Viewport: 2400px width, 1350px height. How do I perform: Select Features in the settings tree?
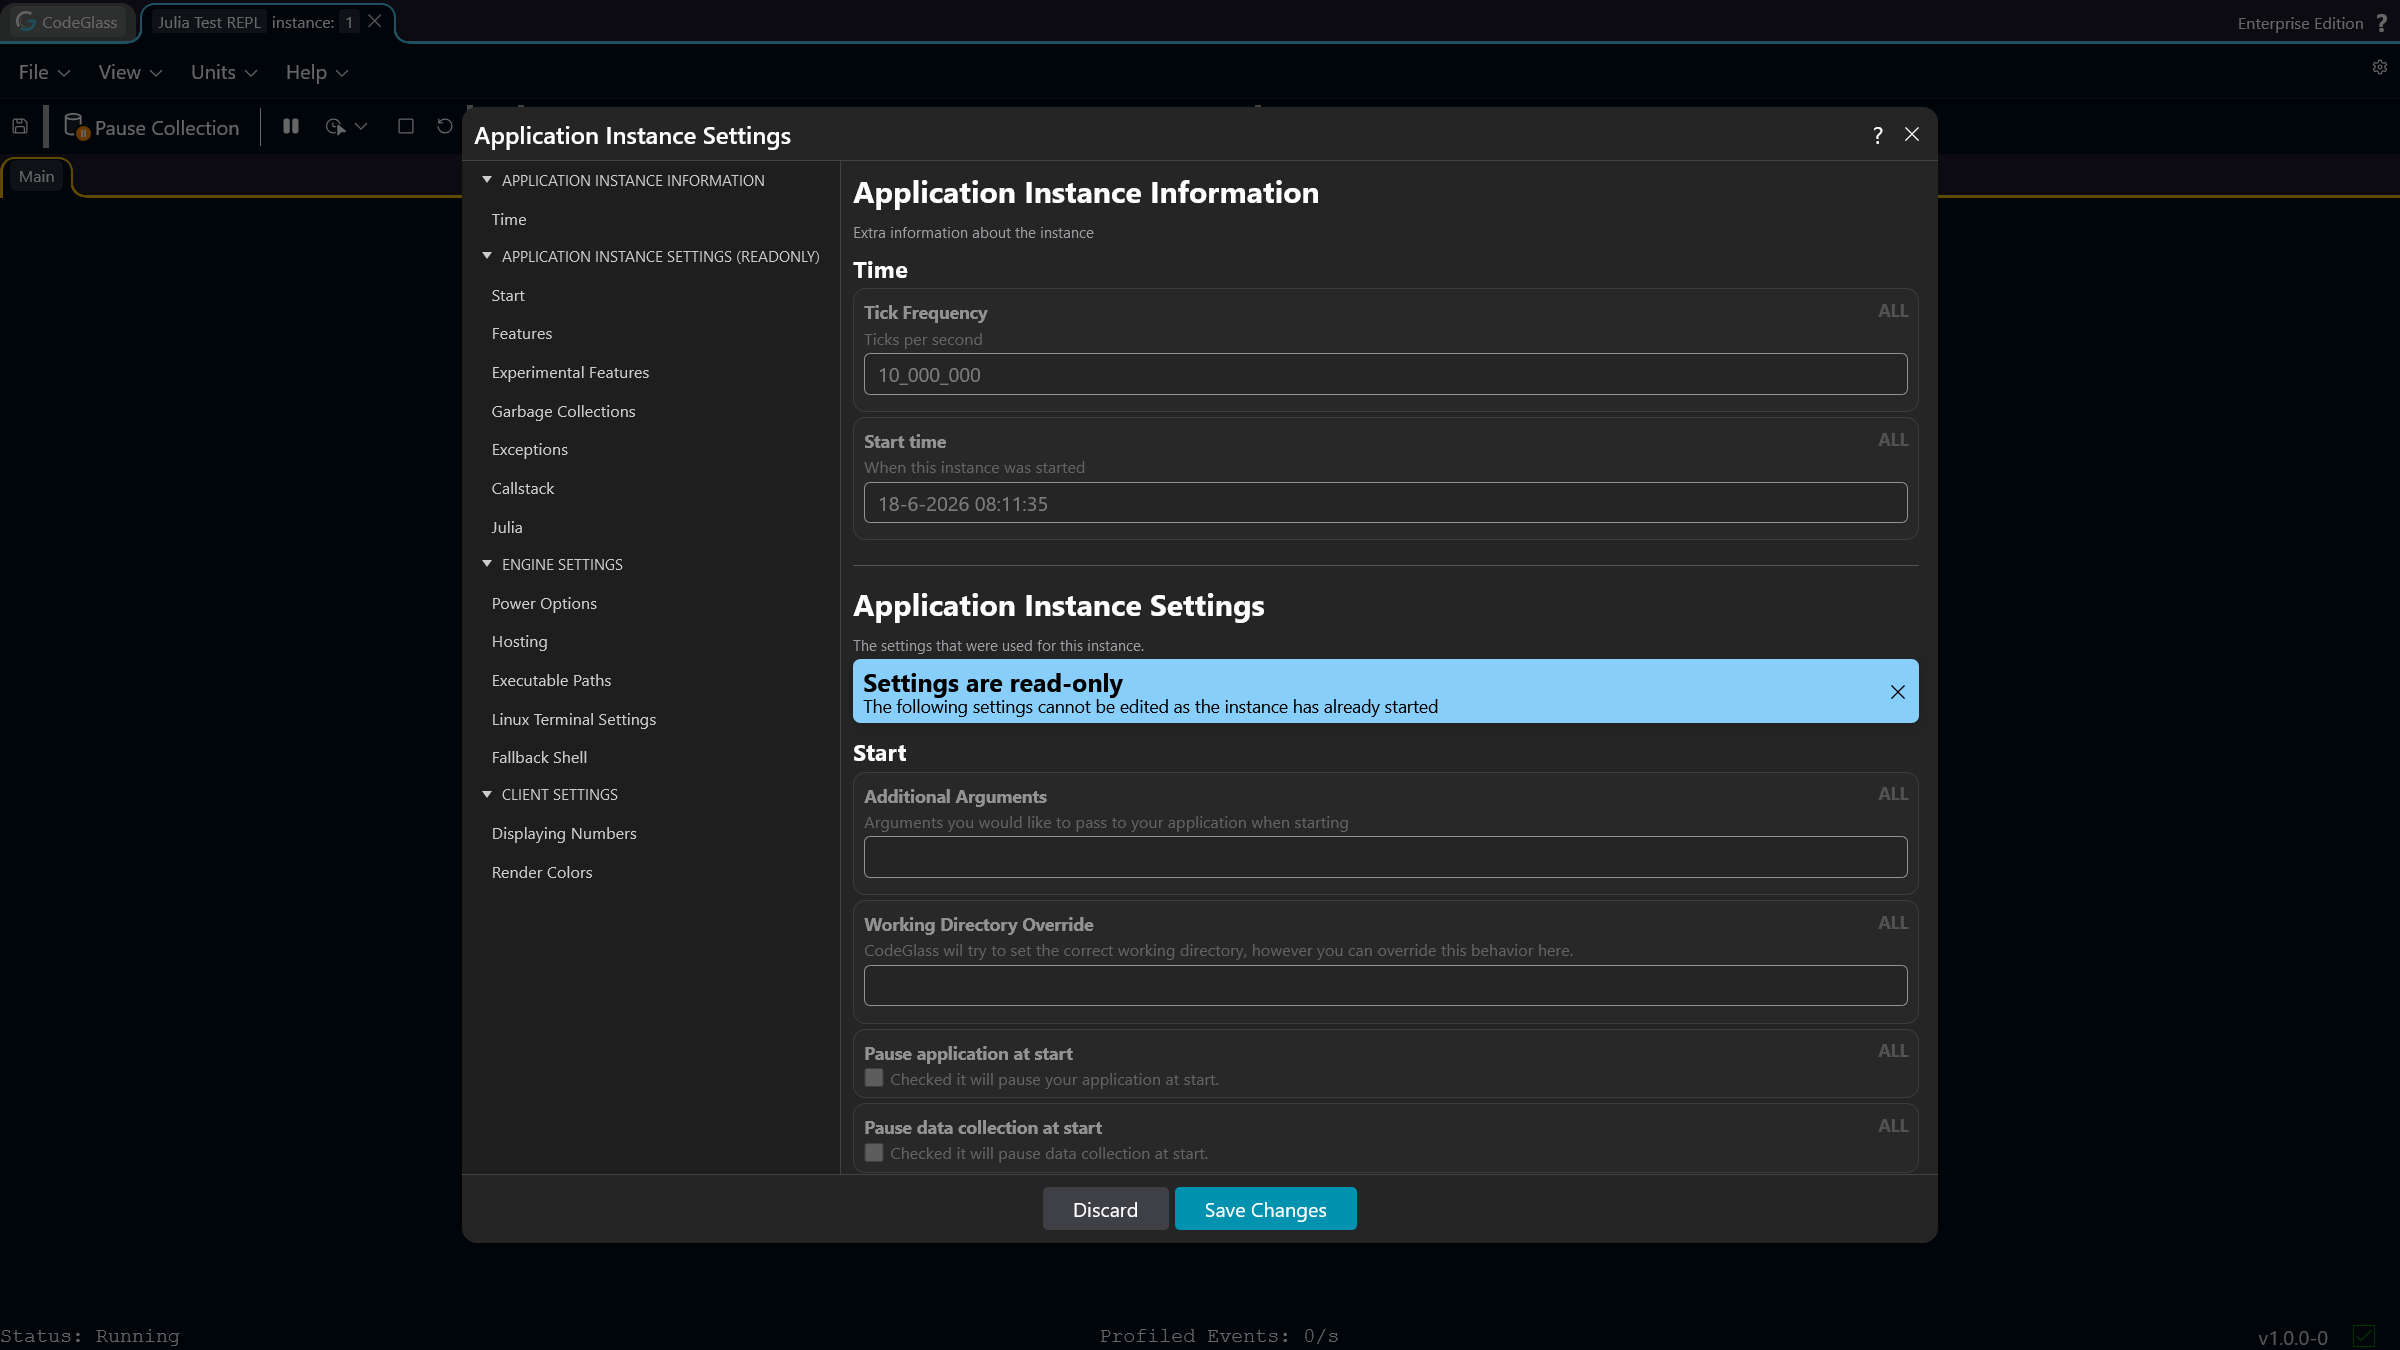(521, 334)
